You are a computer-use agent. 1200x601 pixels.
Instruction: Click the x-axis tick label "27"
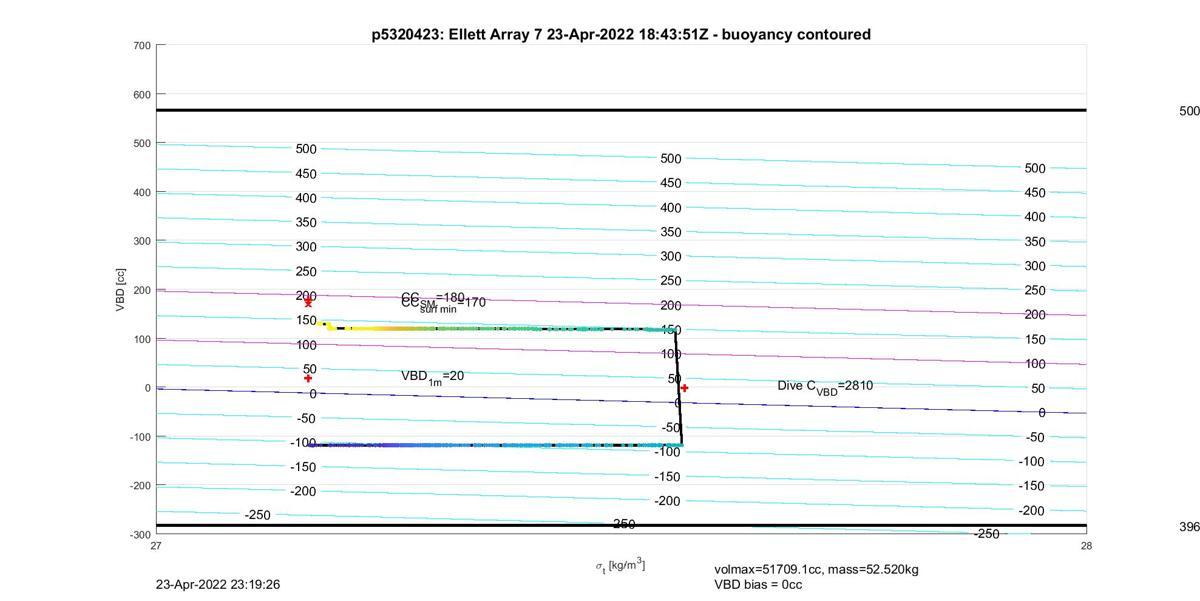[x=156, y=546]
